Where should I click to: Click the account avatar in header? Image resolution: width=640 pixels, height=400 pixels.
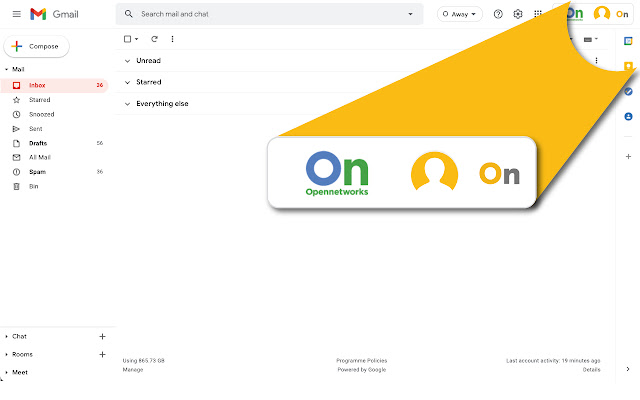click(x=602, y=14)
